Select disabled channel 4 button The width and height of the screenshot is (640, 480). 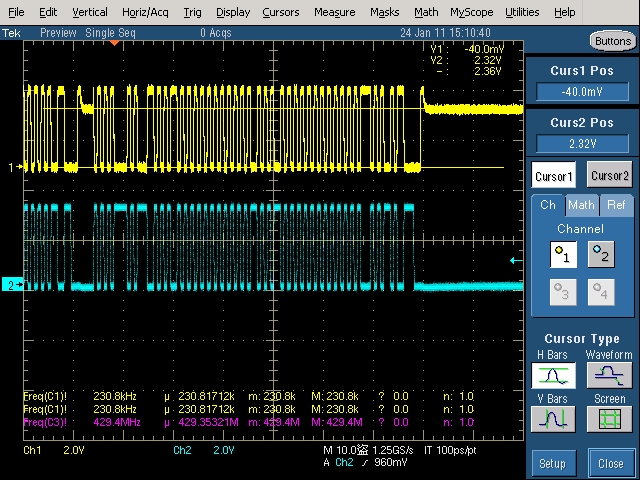[601, 292]
